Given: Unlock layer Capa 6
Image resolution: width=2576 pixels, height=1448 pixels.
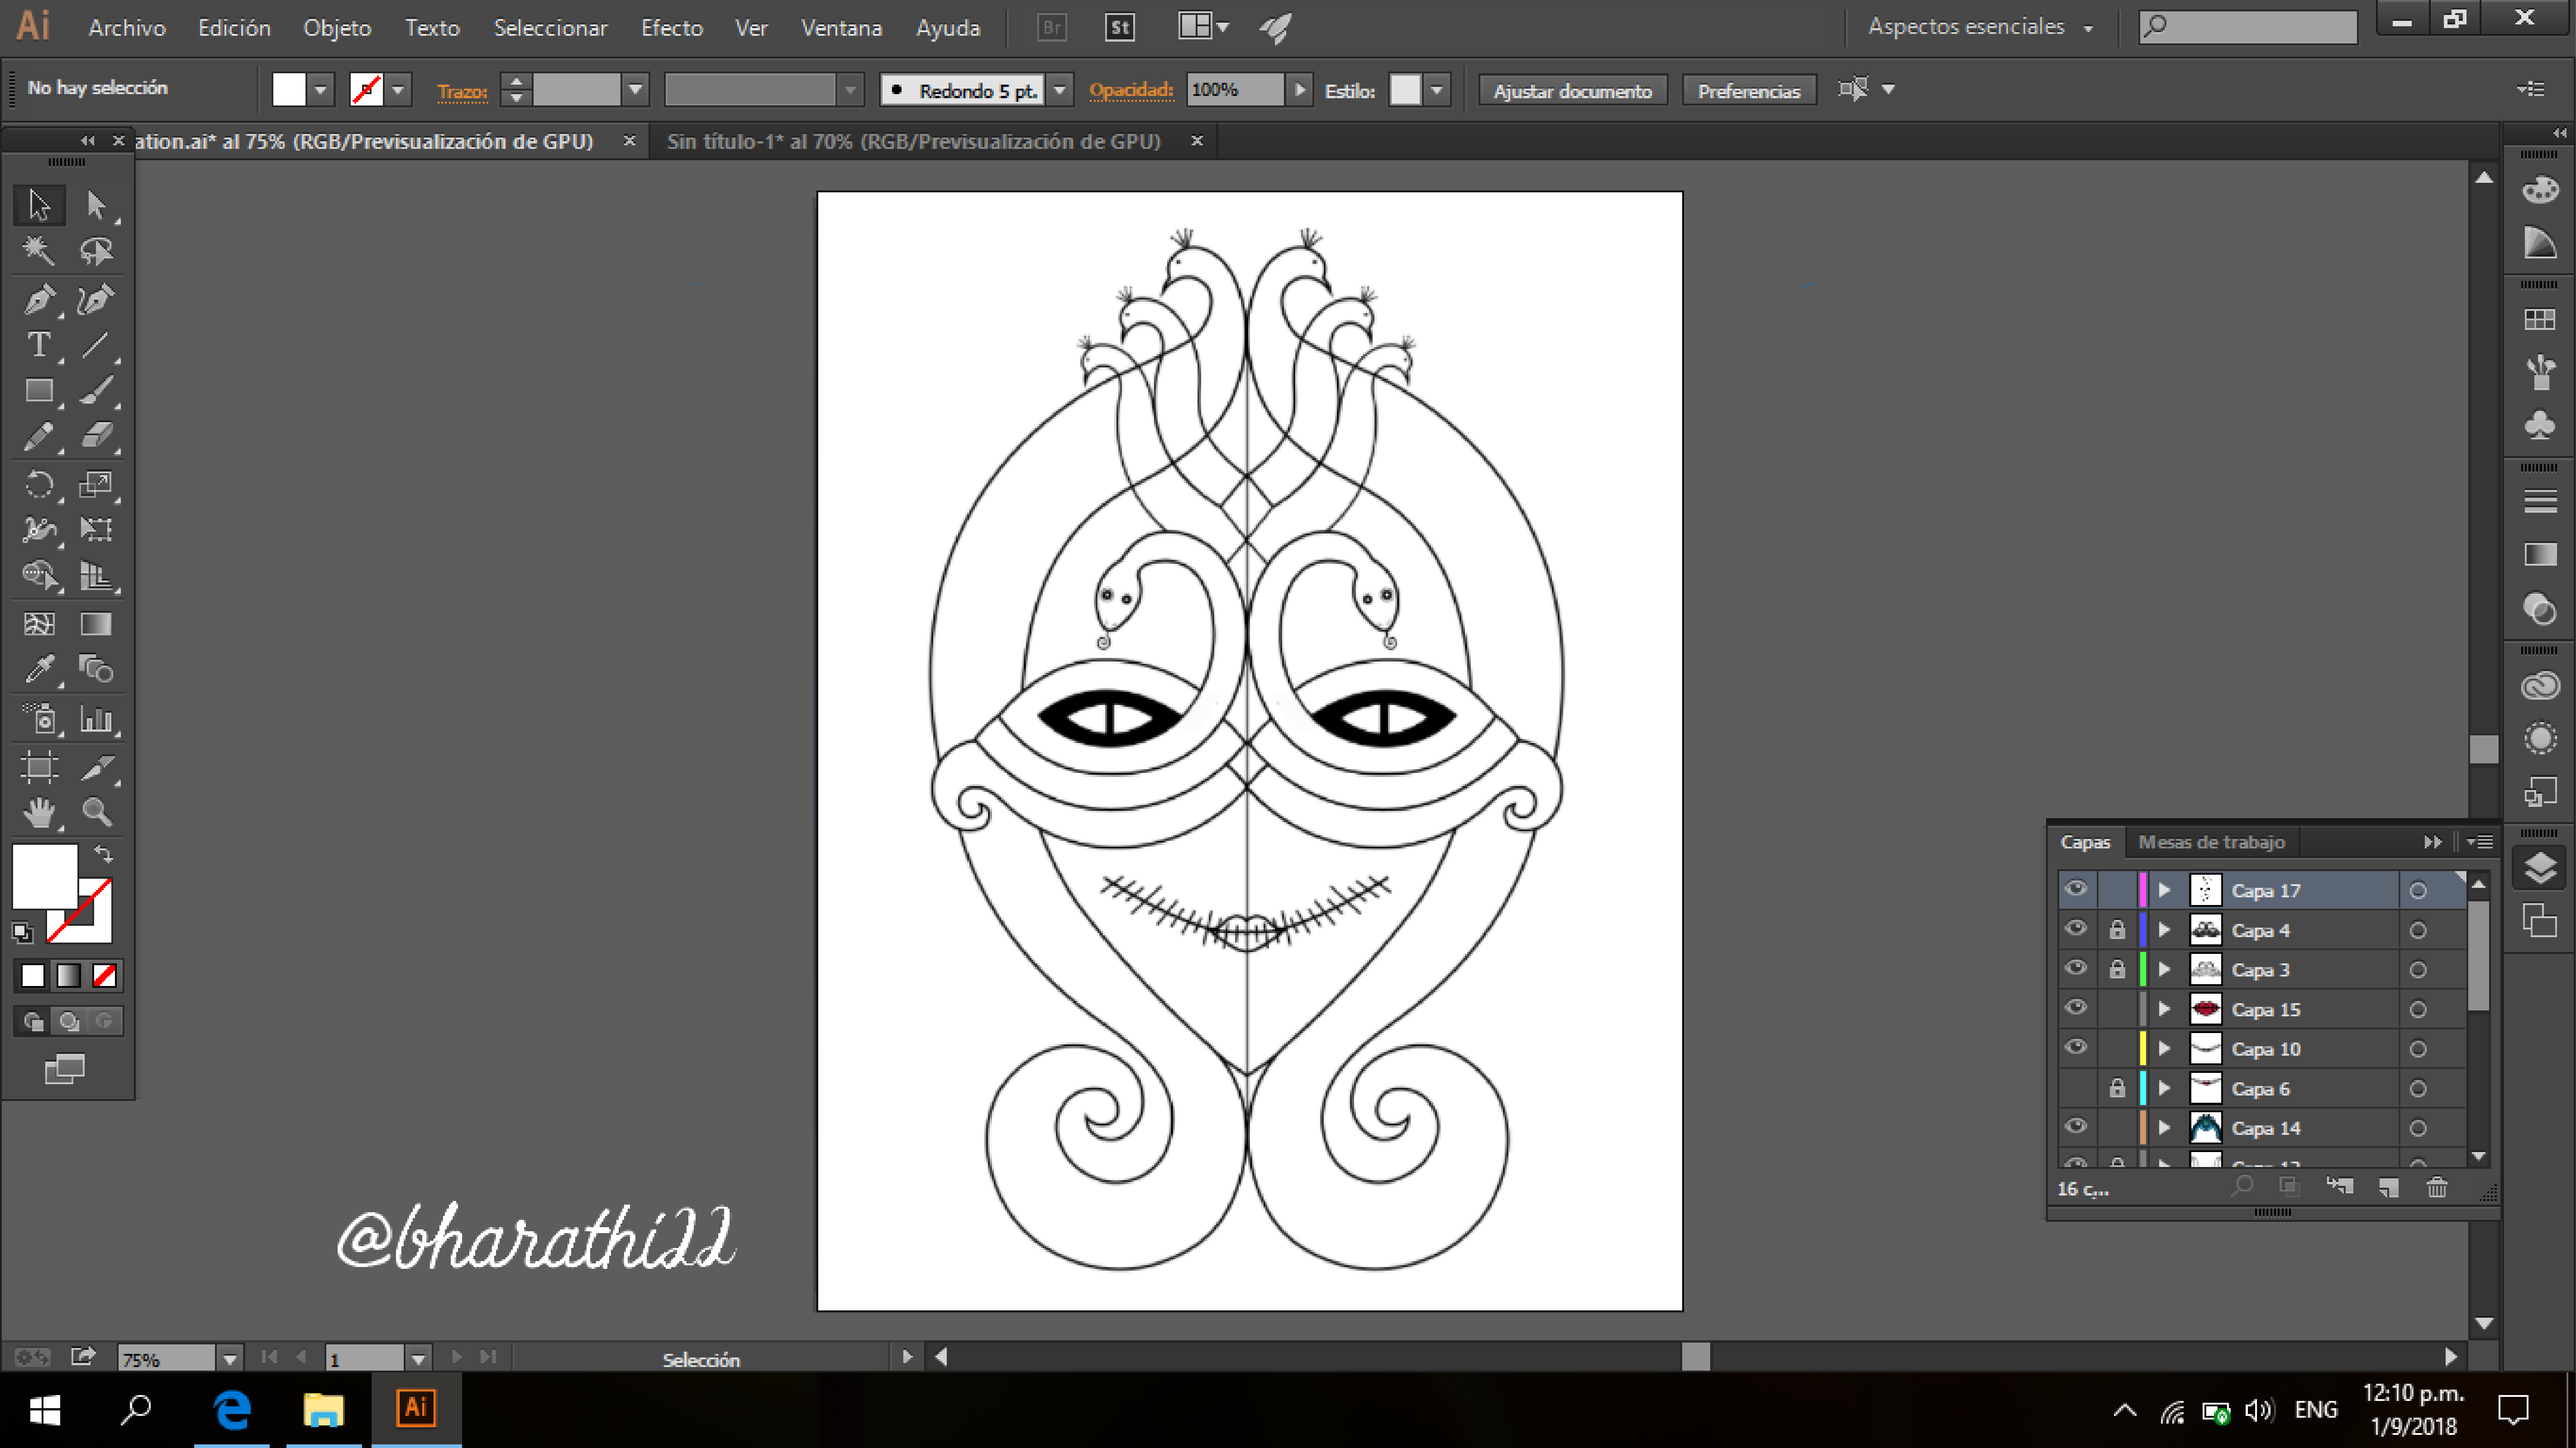Looking at the screenshot, I should click(x=2117, y=1088).
